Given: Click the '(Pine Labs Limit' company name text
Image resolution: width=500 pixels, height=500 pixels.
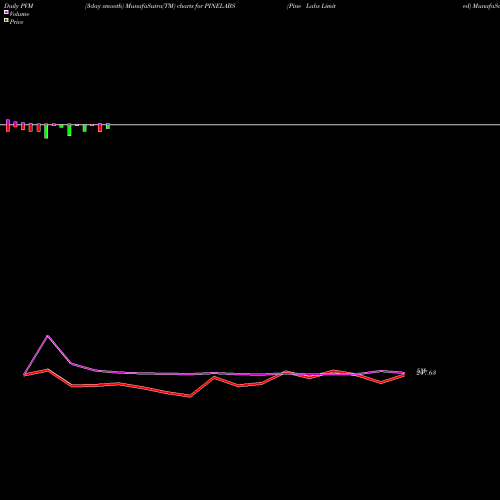Looking at the screenshot, I should tap(311, 6).
